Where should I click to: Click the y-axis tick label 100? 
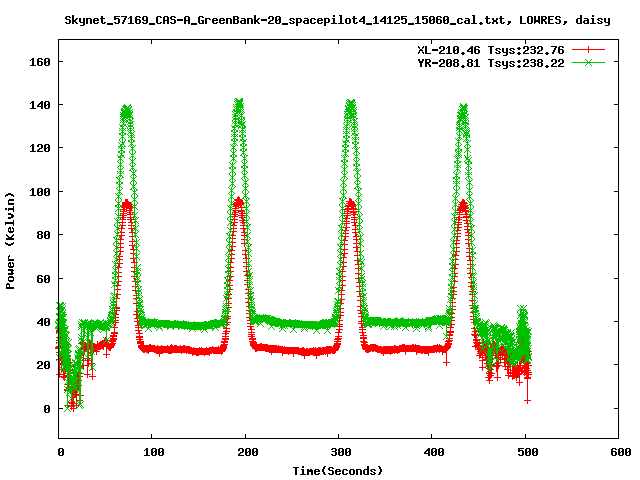[40, 192]
